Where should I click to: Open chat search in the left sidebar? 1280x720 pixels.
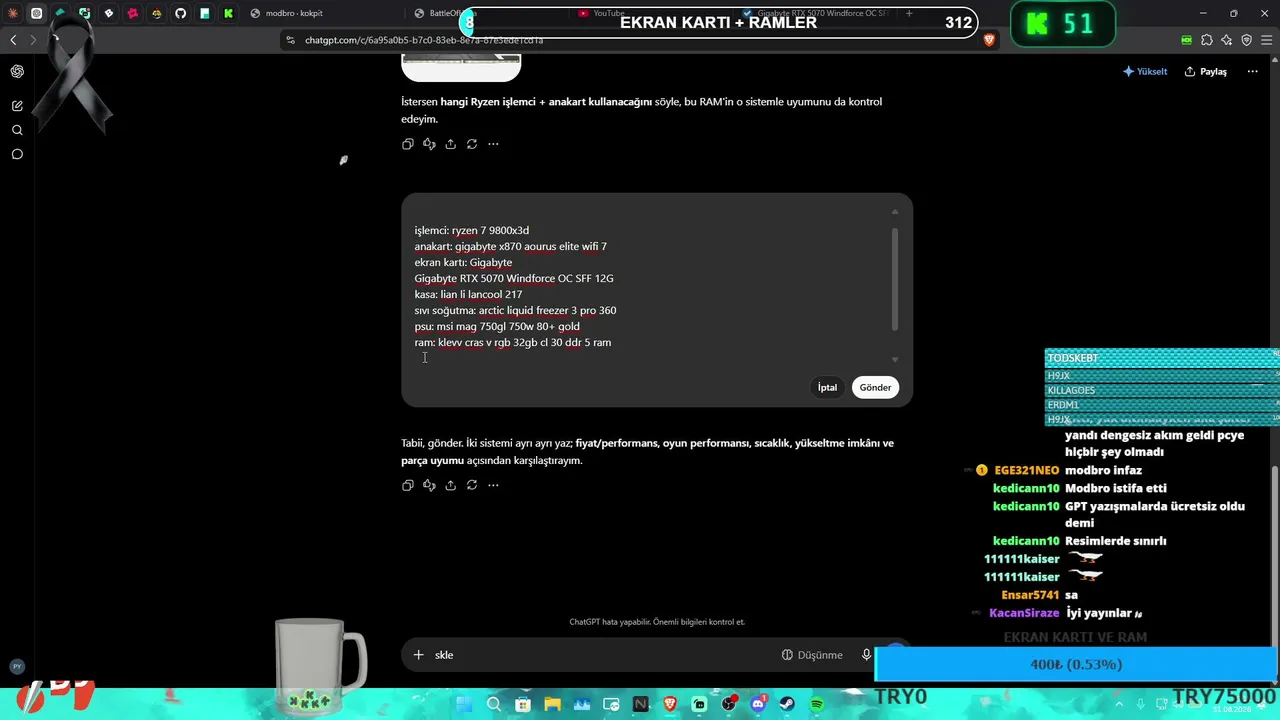17,130
